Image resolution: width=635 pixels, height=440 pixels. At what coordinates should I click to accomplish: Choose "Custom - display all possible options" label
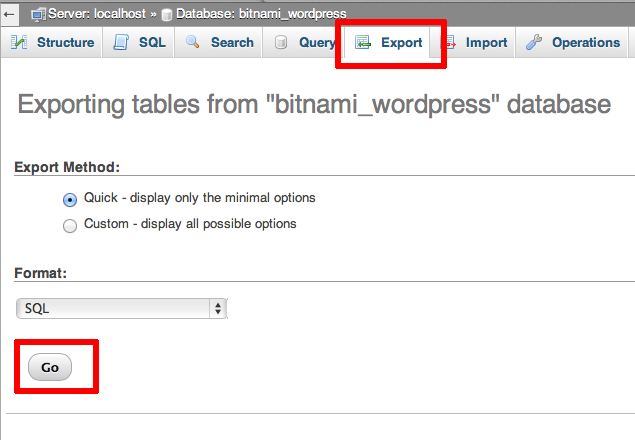(x=190, y=224)
